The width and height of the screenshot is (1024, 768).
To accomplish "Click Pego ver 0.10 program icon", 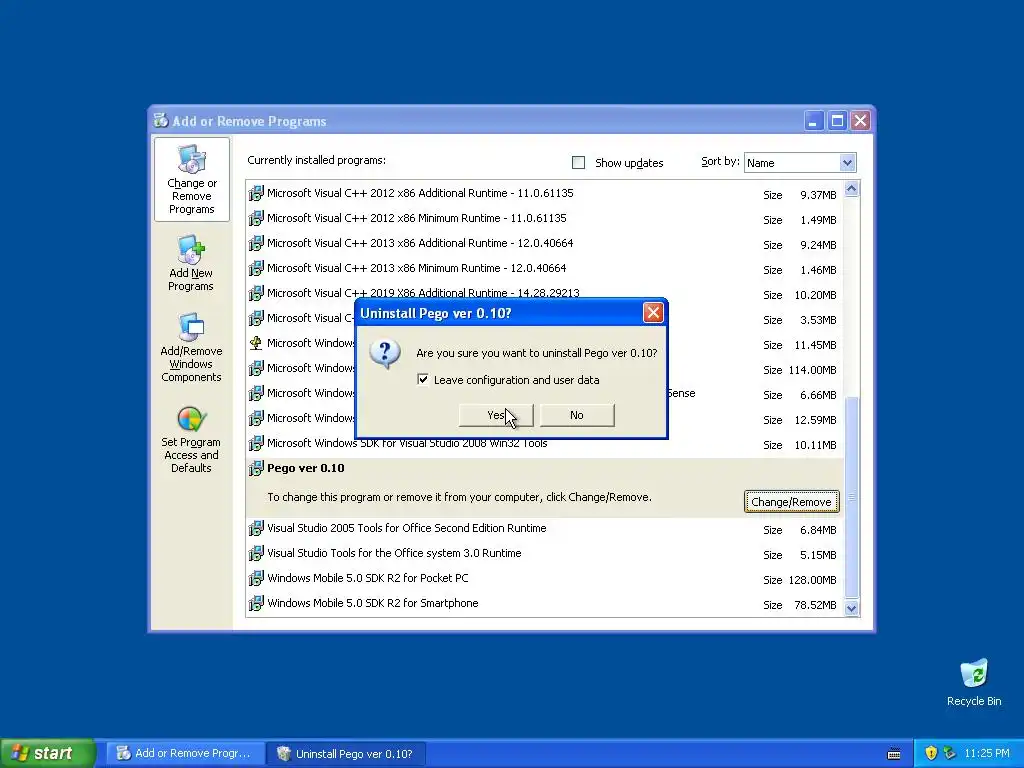I will (x=256, y=468).
